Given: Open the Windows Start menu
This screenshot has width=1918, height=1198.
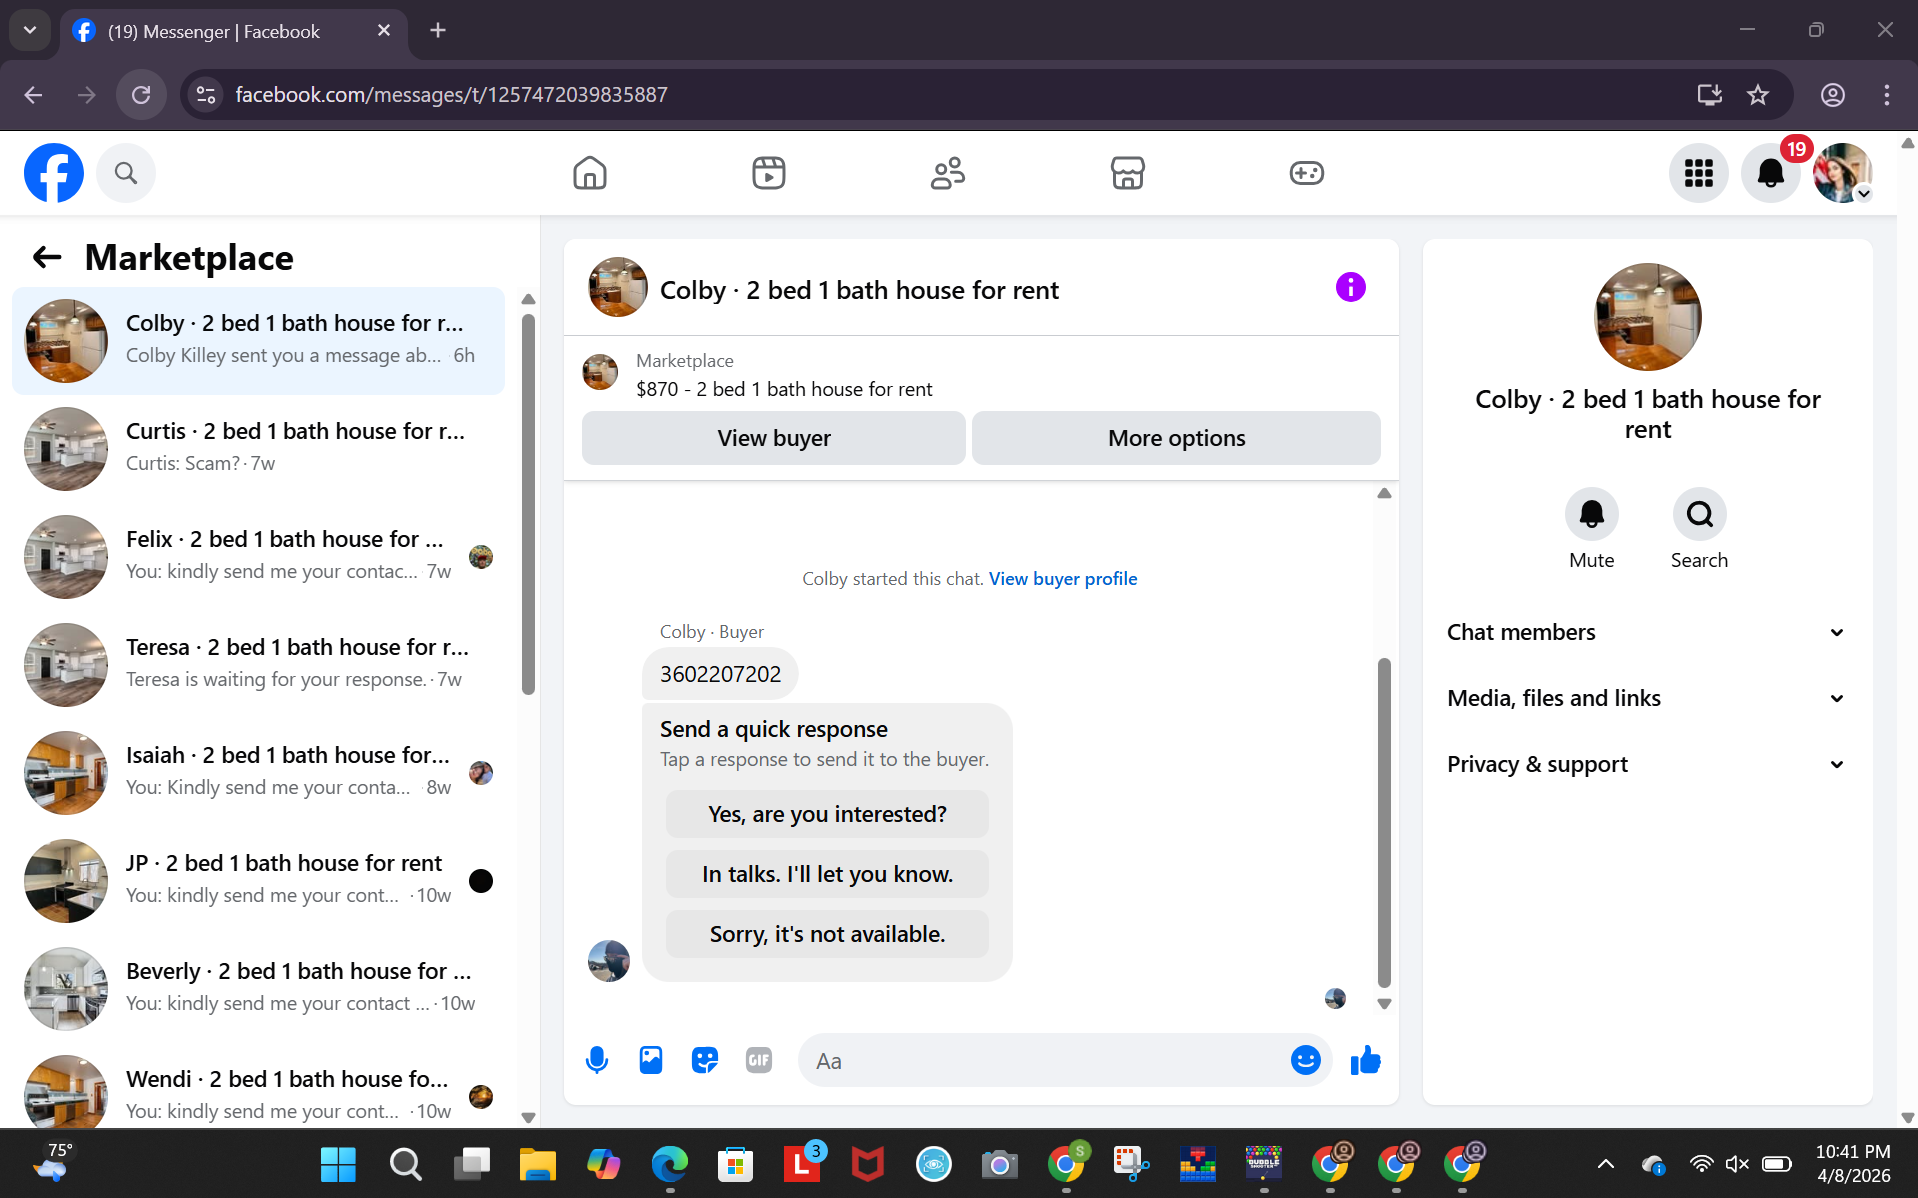Looking at the screenshot, I should tap(338, 1164).
